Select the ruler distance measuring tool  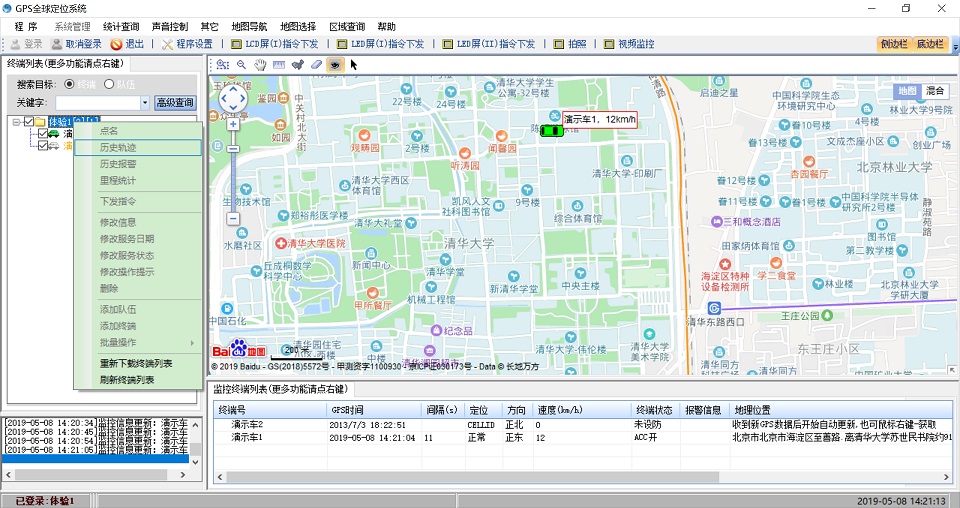[x=279, y=64]
